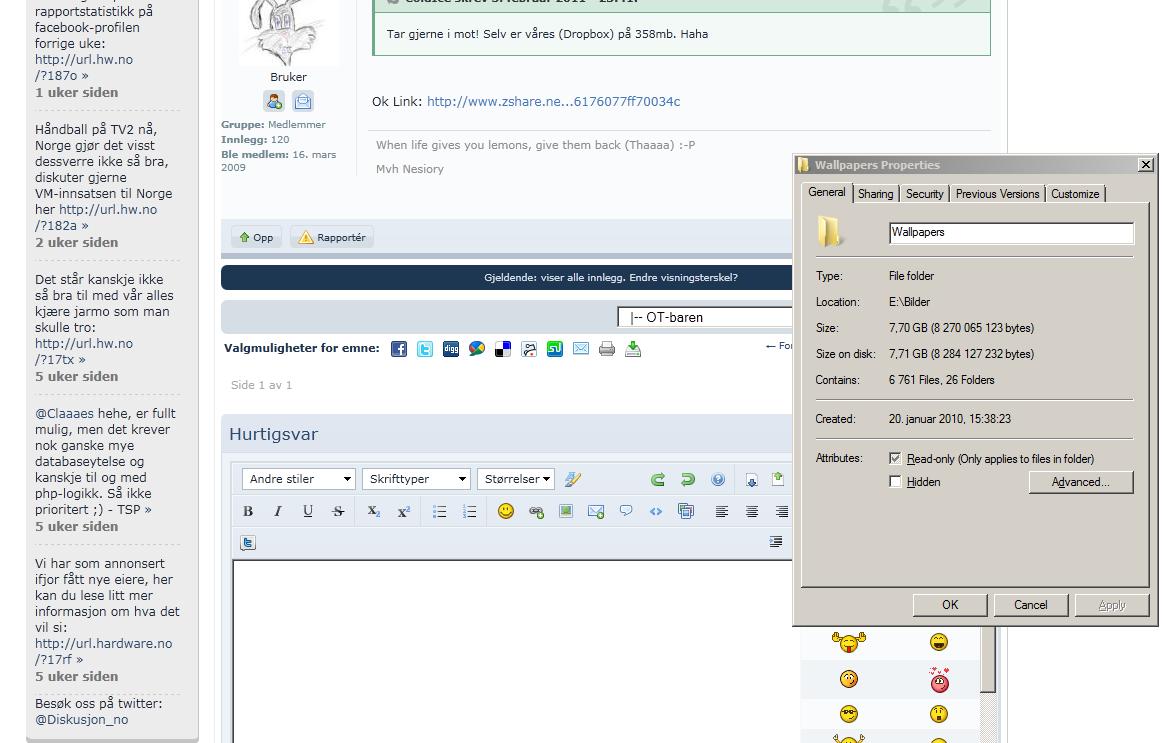Screen dimensions: 1172x743
Task: Share topic on Delicious
Action: (503, 349)
